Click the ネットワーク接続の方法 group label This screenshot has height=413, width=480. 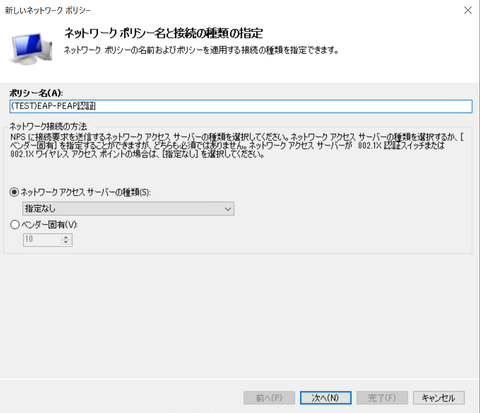[x=48, y=126]
